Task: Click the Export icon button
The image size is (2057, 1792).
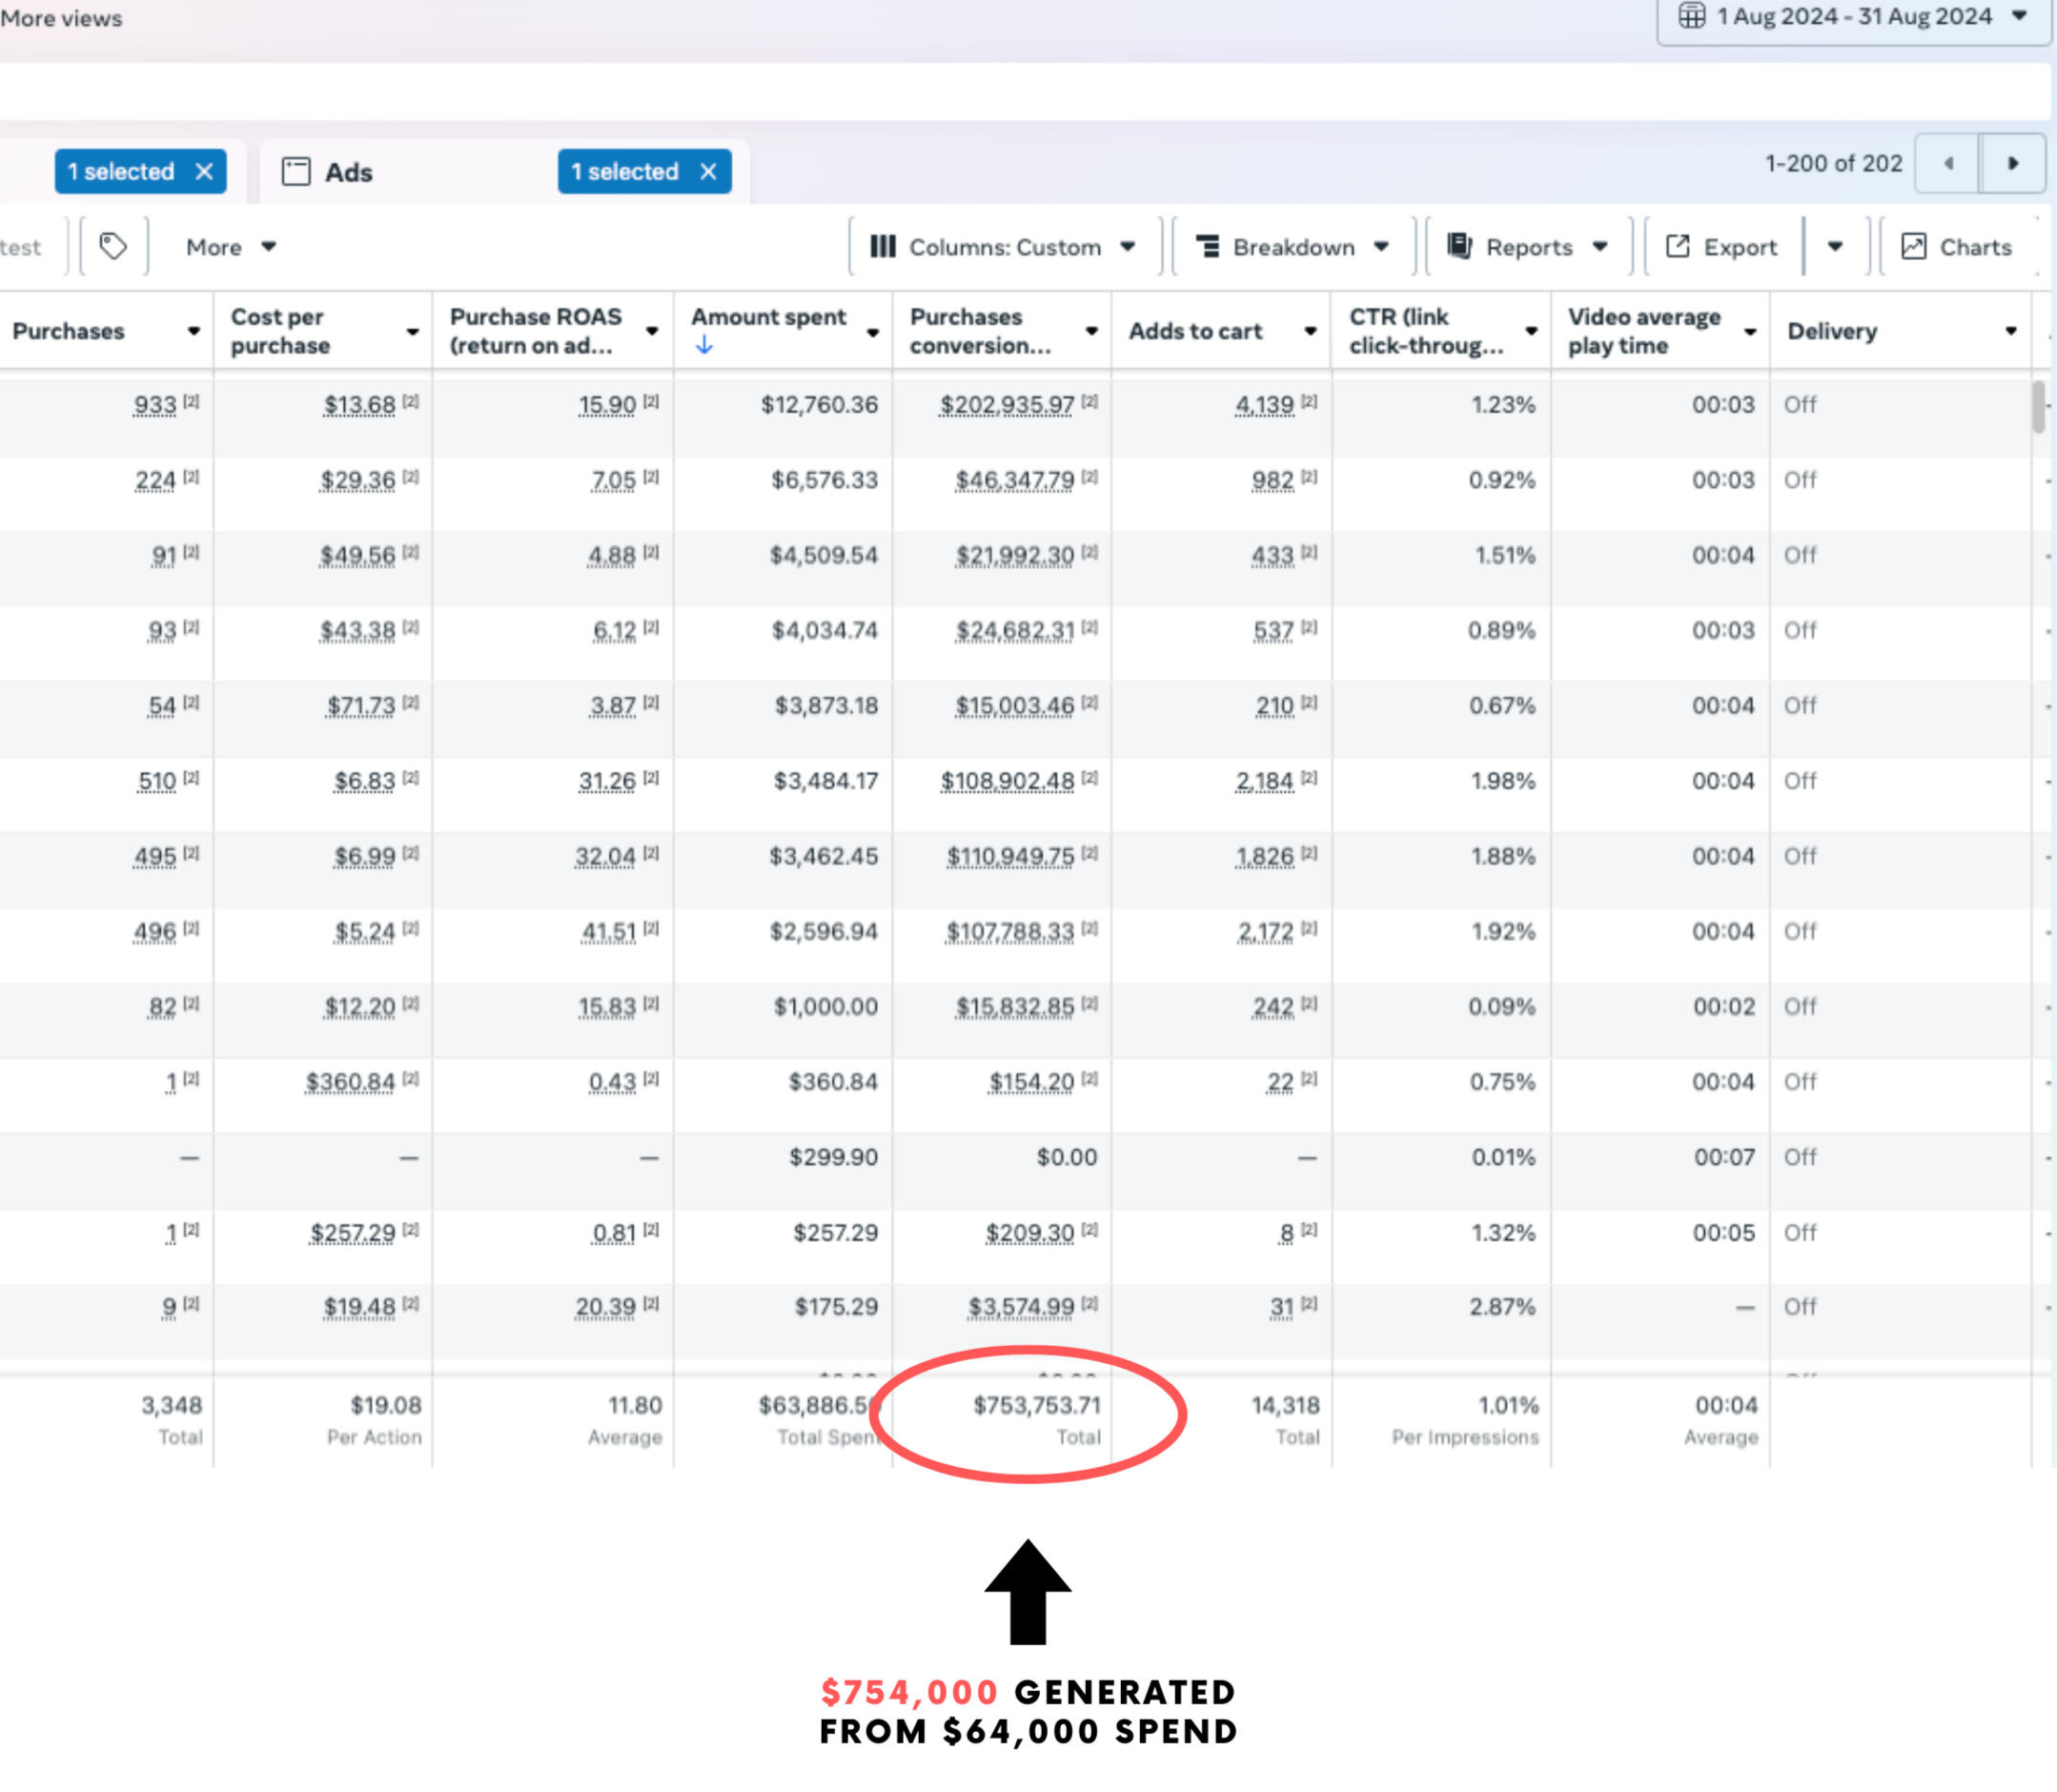Action: point(1677,247)
